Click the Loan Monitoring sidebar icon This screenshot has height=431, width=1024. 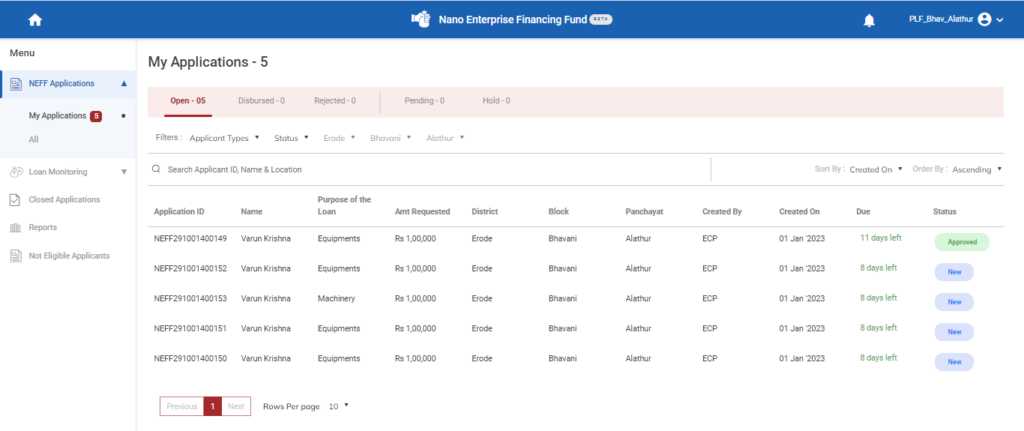click(x=16, y=172)
